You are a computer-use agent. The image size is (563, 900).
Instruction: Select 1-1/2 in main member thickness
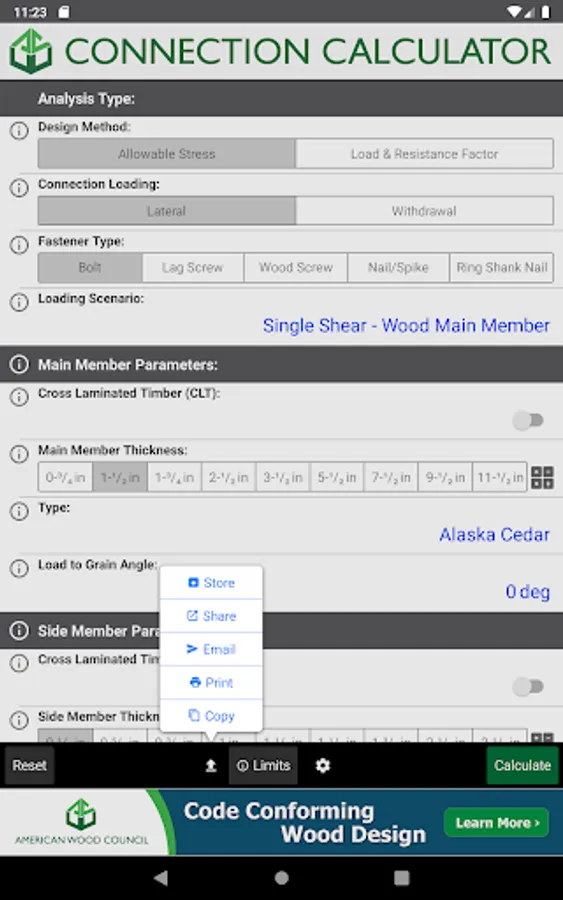point(120,477)
